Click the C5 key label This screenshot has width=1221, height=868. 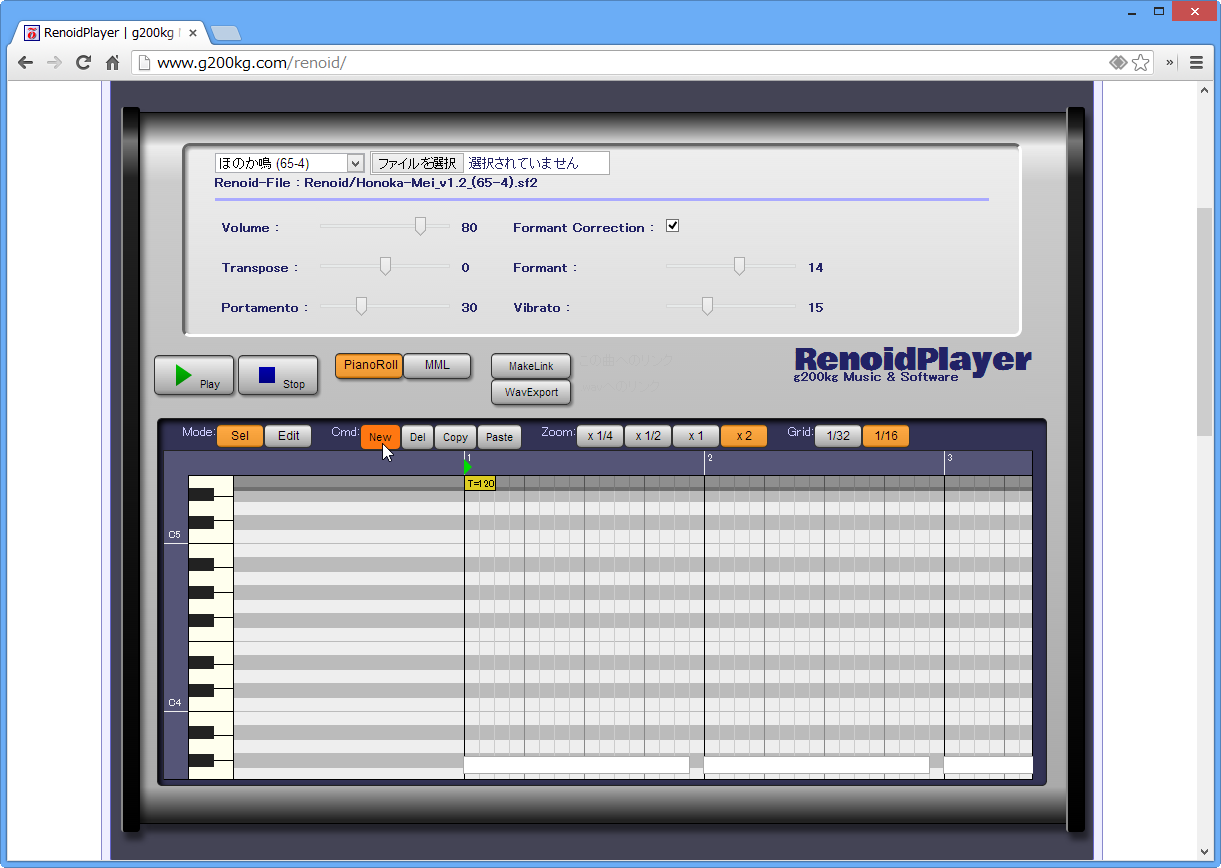174,535
